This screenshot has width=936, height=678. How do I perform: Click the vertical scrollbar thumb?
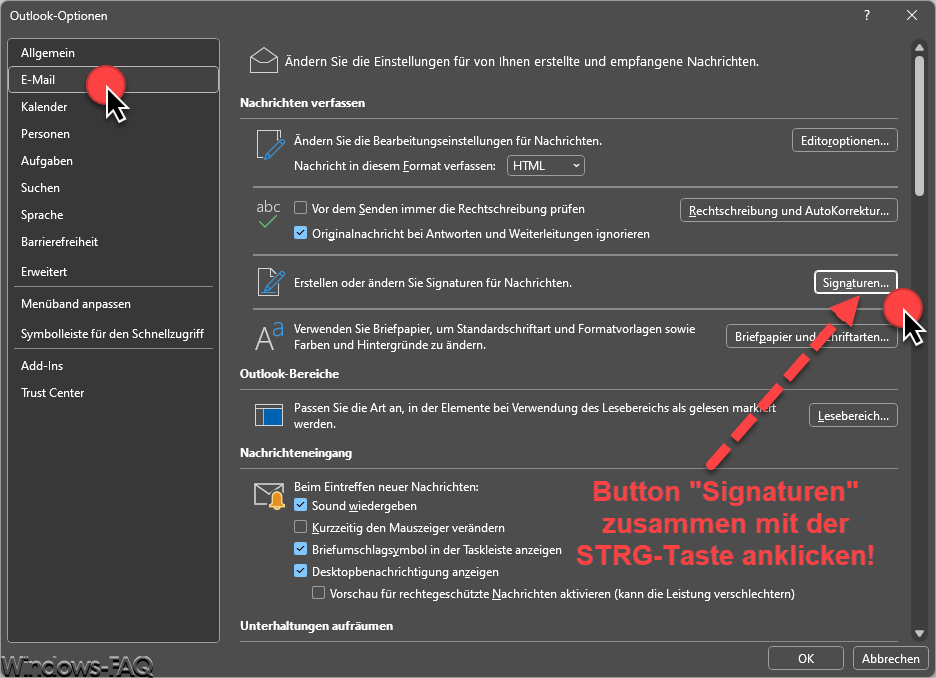919,126
